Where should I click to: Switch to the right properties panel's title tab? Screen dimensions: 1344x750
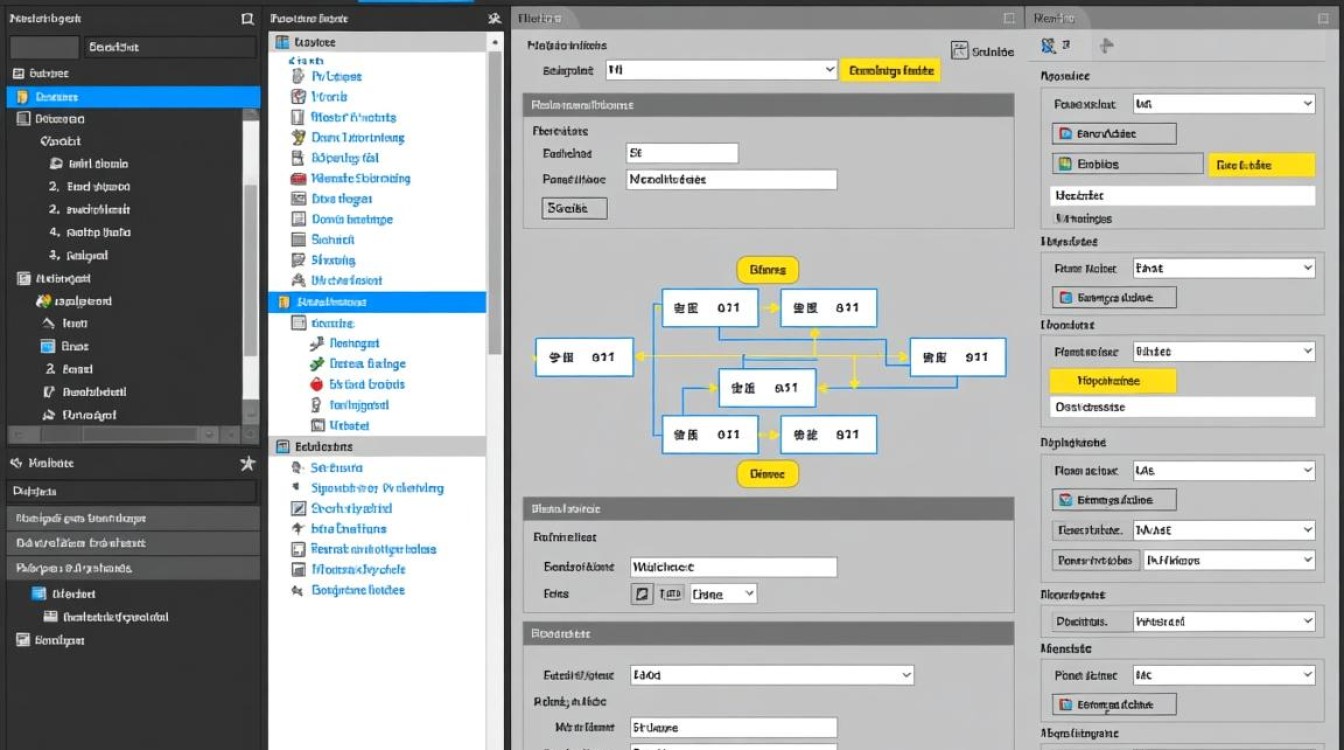1054,19
